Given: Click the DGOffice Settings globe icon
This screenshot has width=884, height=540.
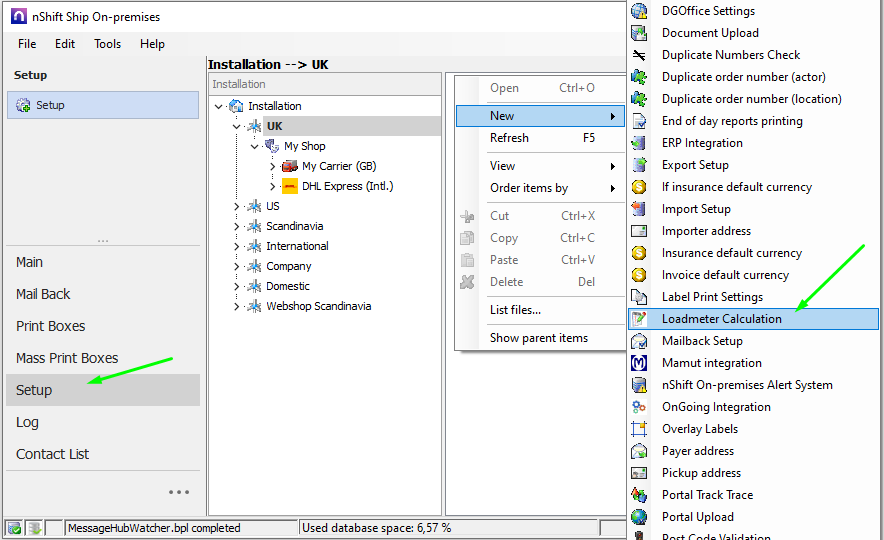Looking at the screenshot, I should pyautogui.click(x=640, y=11).
